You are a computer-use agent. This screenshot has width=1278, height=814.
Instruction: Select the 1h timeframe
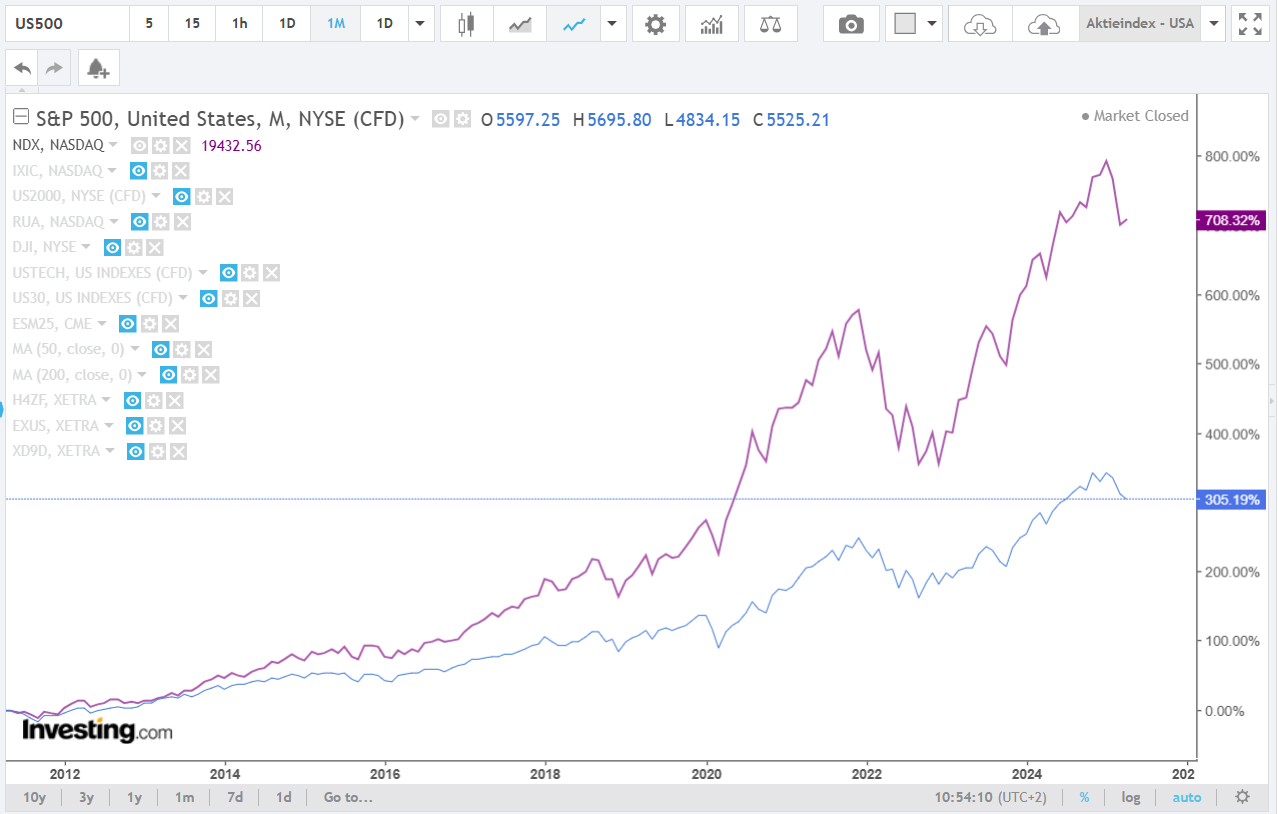(239, 24)
